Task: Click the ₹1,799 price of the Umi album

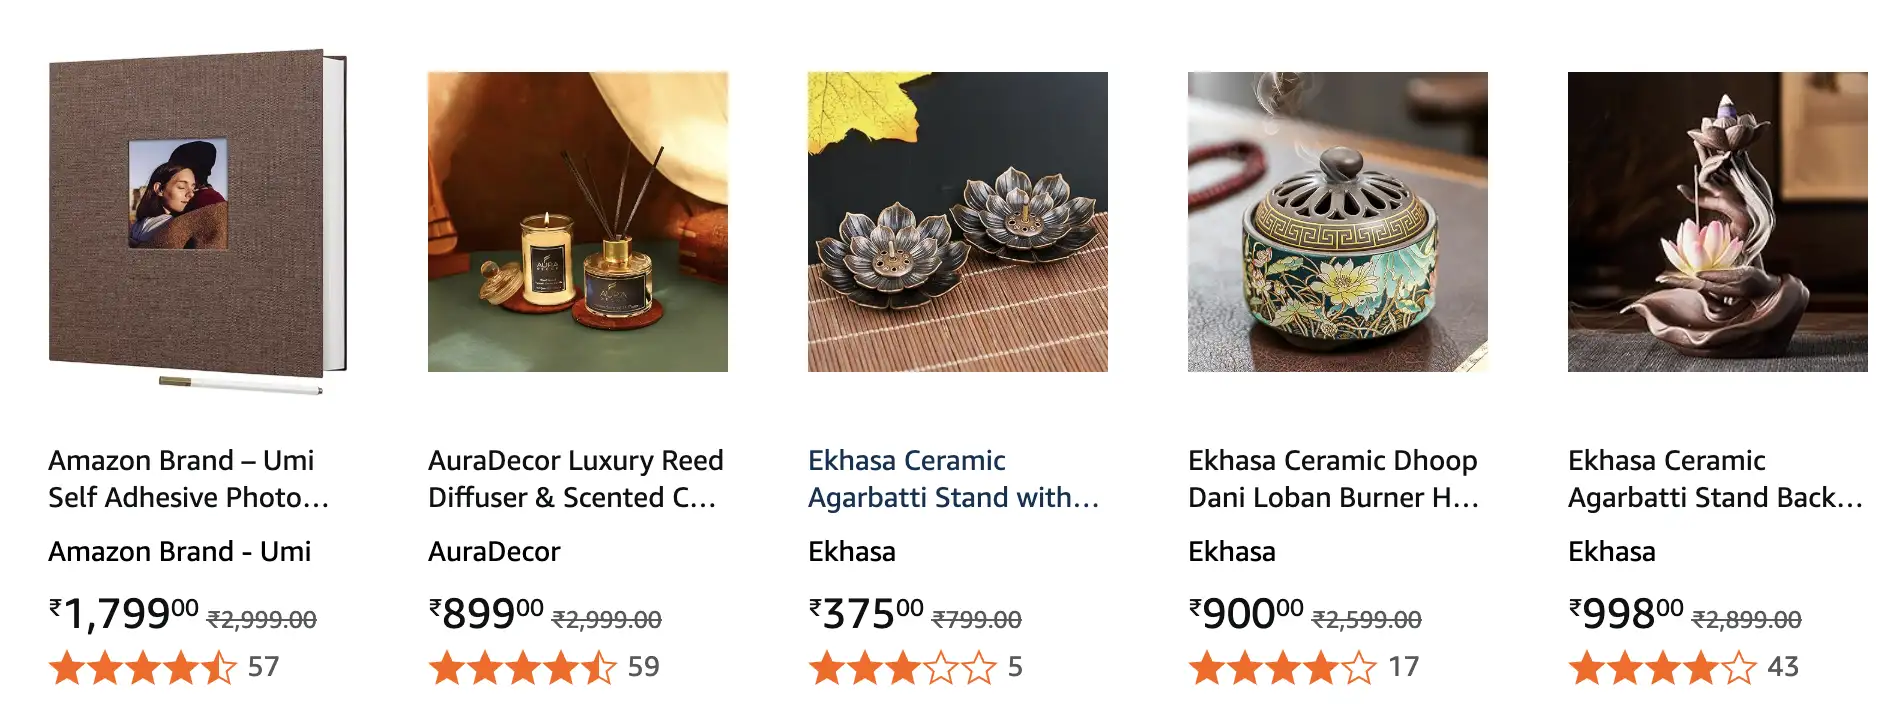Action: [125, 614]
